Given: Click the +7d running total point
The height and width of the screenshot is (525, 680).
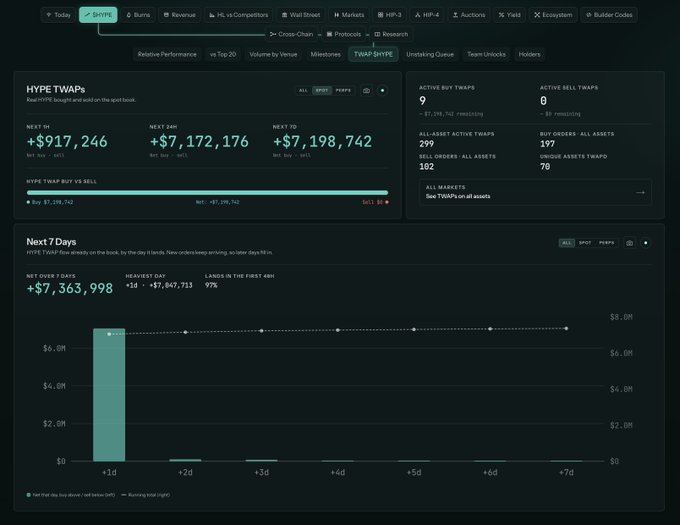Looking at the screenshot, I should point(566,329).
